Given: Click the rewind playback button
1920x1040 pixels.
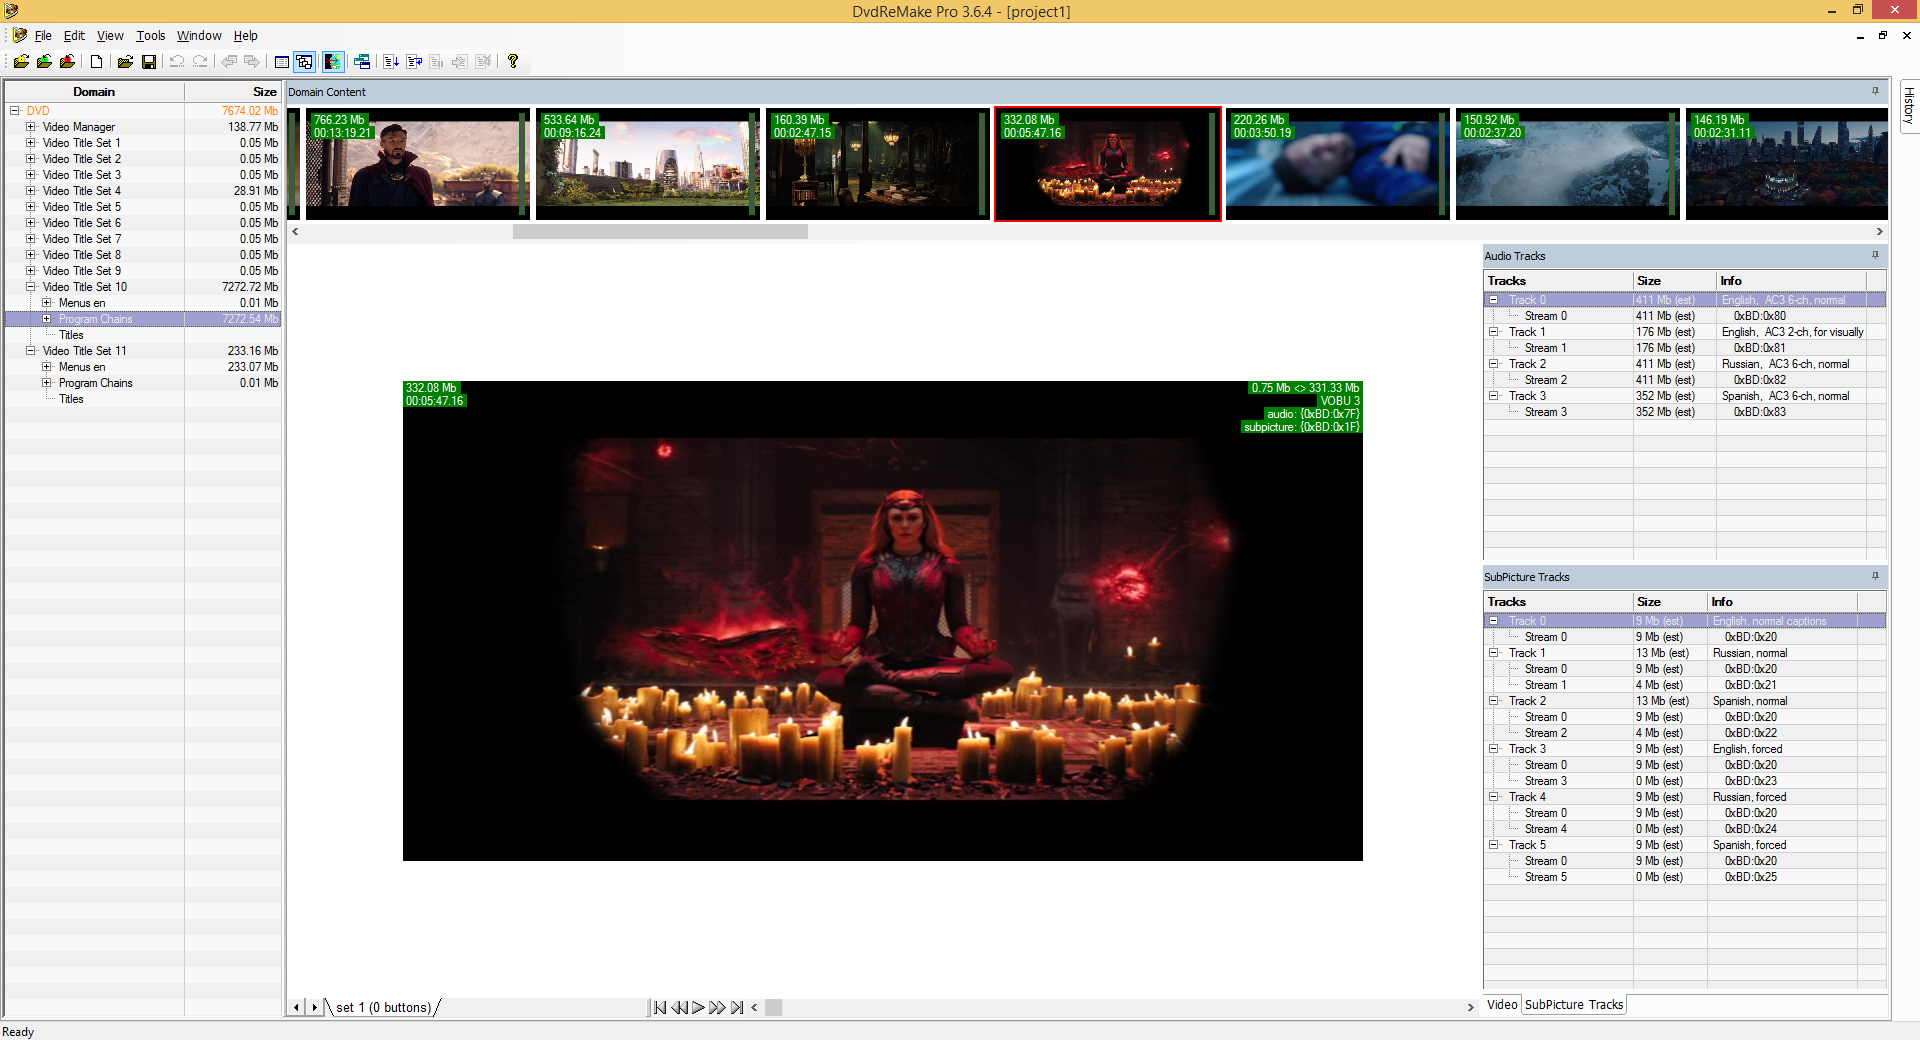Looking at the screenshot, I should [679, 1007].
